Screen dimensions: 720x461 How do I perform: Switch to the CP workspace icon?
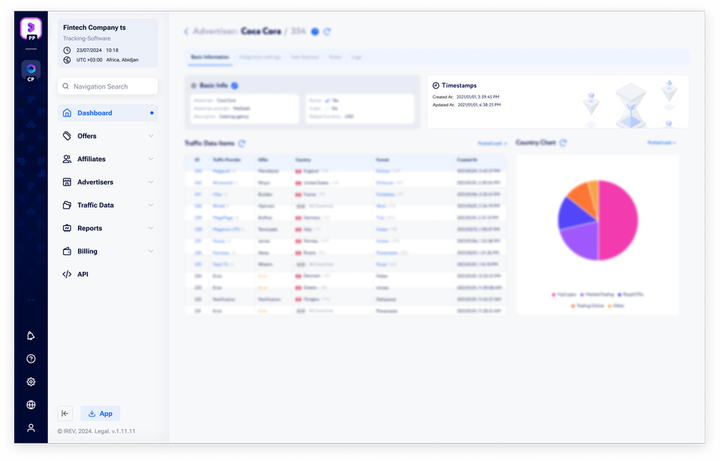[x=31, y=71]
